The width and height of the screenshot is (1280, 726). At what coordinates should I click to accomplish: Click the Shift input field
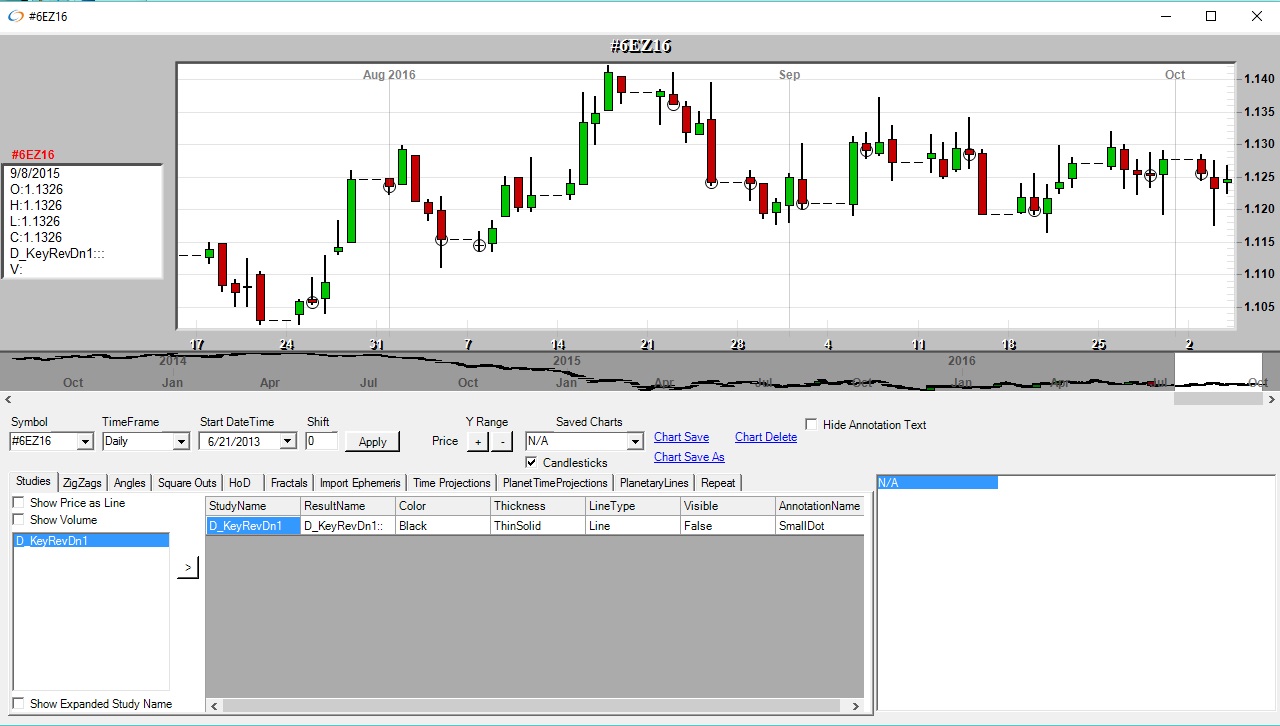[x=321, y=441]
